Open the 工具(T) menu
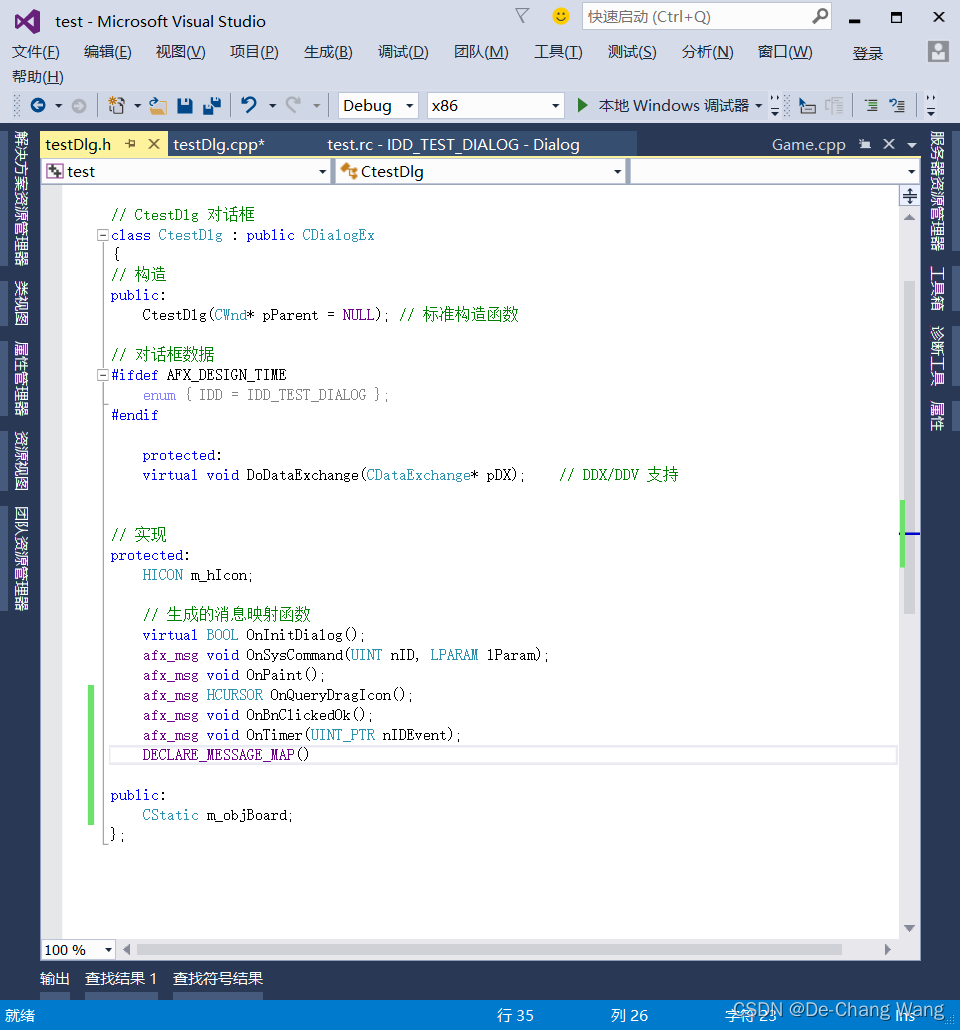The image size is (960, 1030). tap(558, 52)
